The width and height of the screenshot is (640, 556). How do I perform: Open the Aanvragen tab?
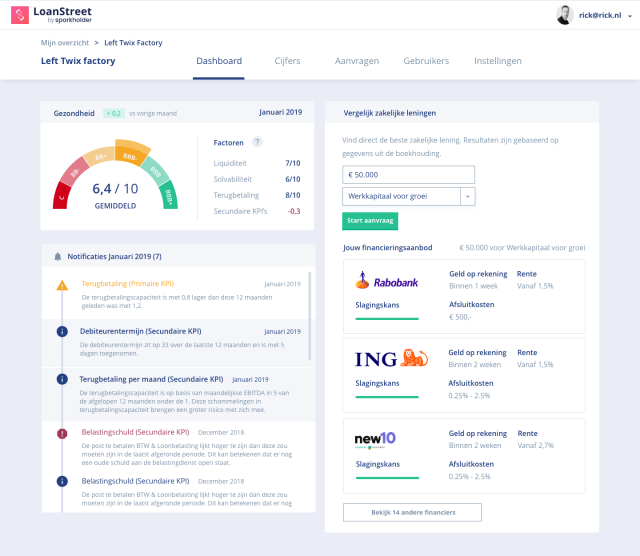(357, 61)
